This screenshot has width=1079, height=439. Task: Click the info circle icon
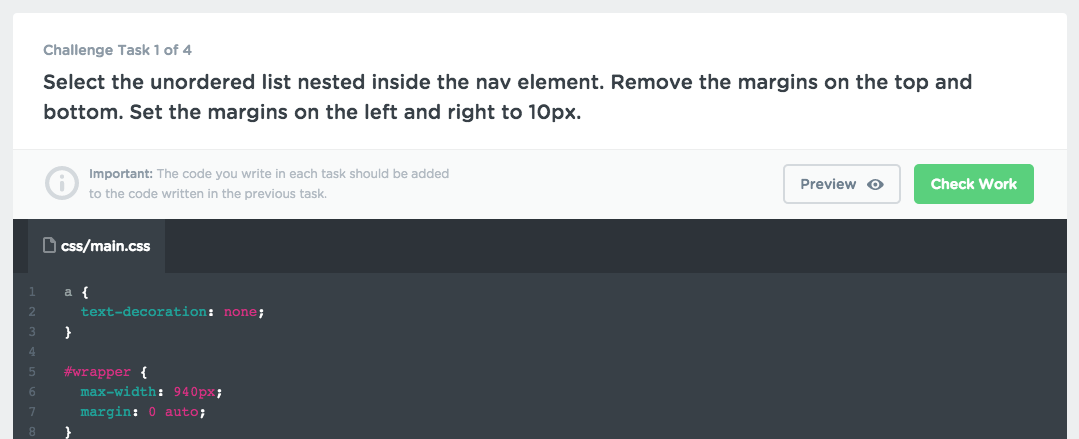click(x=62, y=183)
